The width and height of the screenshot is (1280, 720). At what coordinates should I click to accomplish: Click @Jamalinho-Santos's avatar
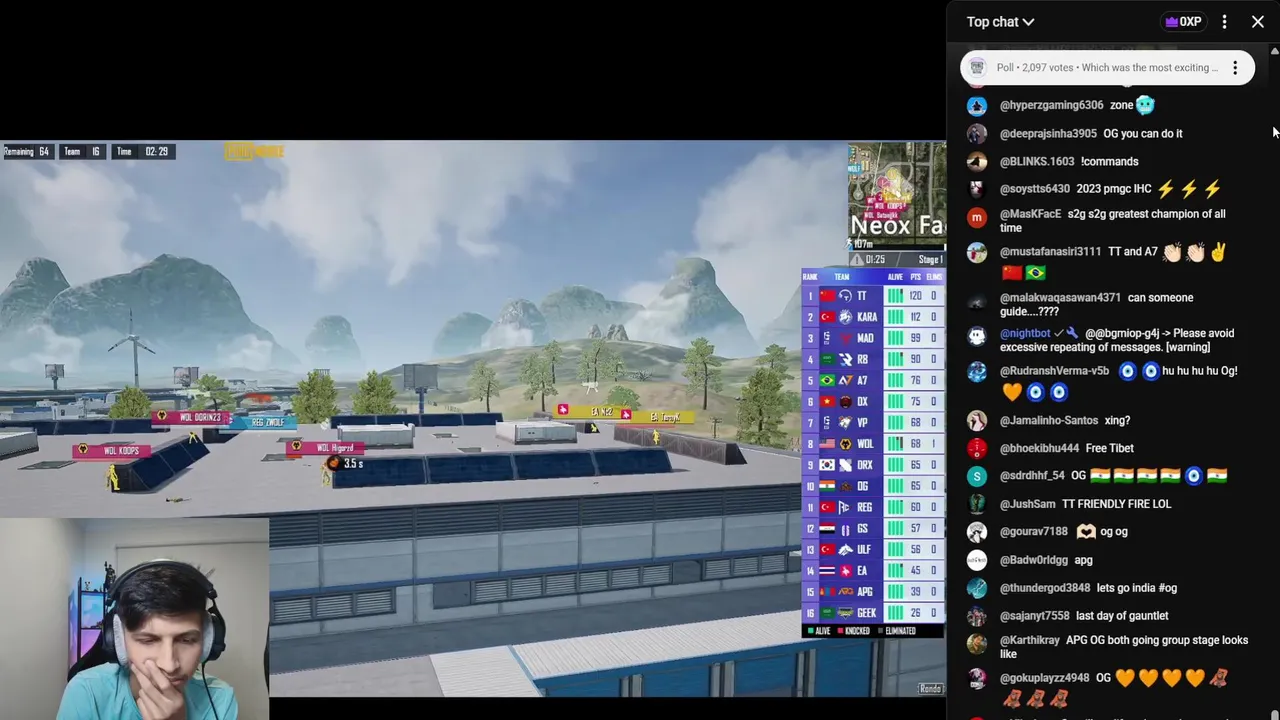(x=977, y=421)
